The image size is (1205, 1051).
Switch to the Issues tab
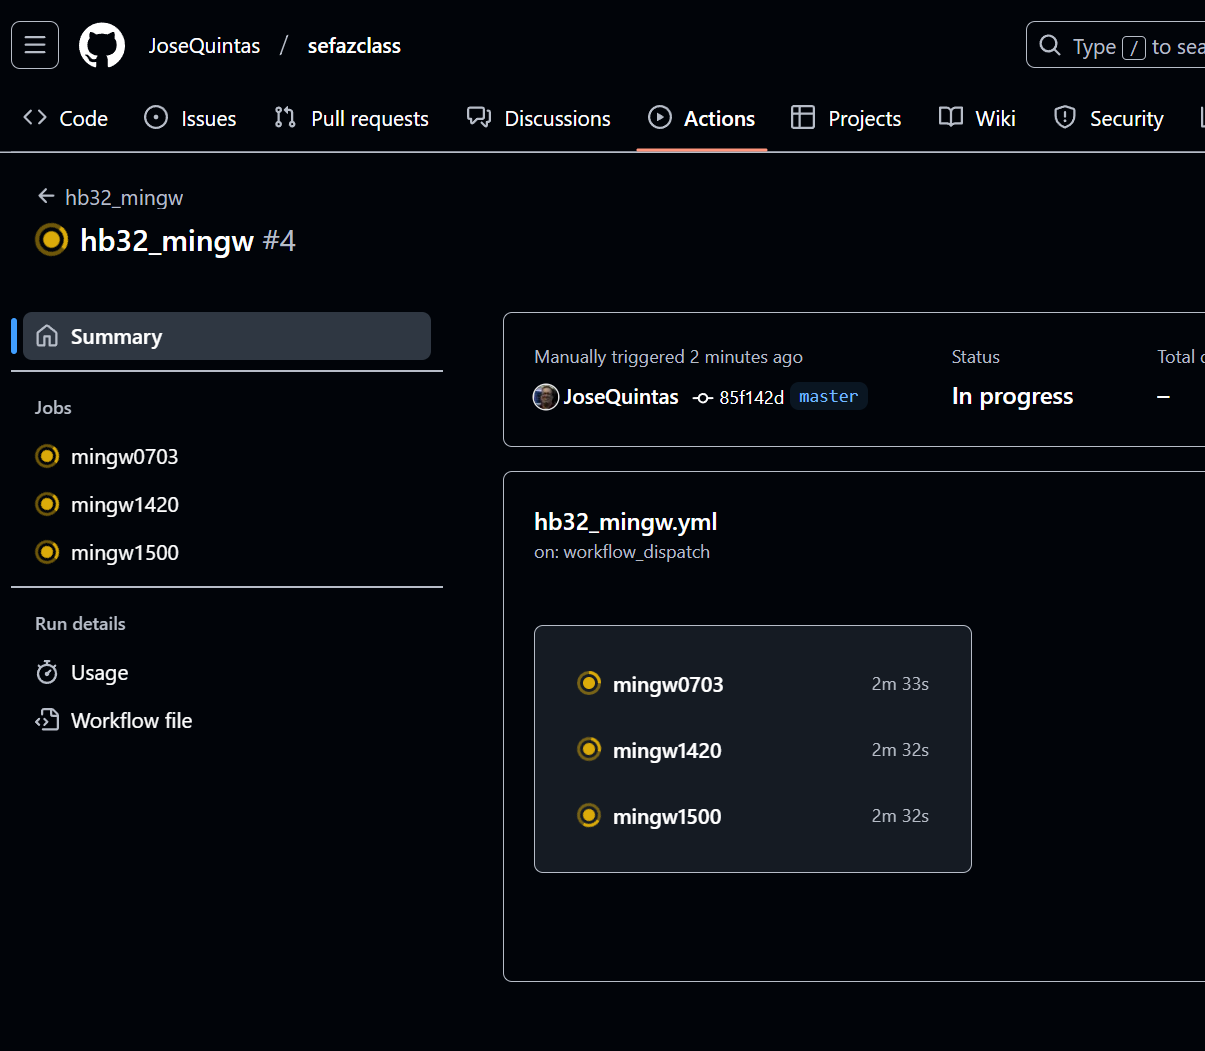(190, 118)
